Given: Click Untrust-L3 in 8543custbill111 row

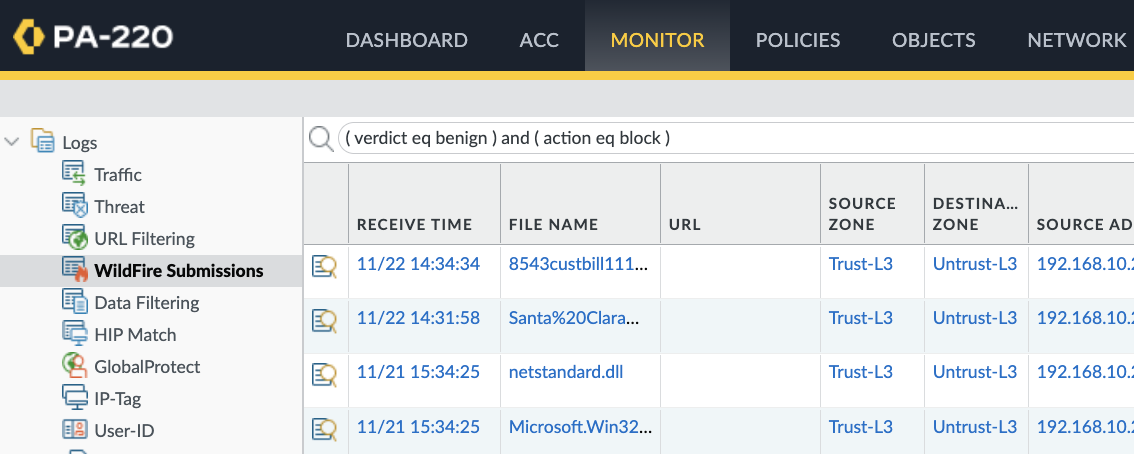Looking at the screenshot, I should point(975,264).
